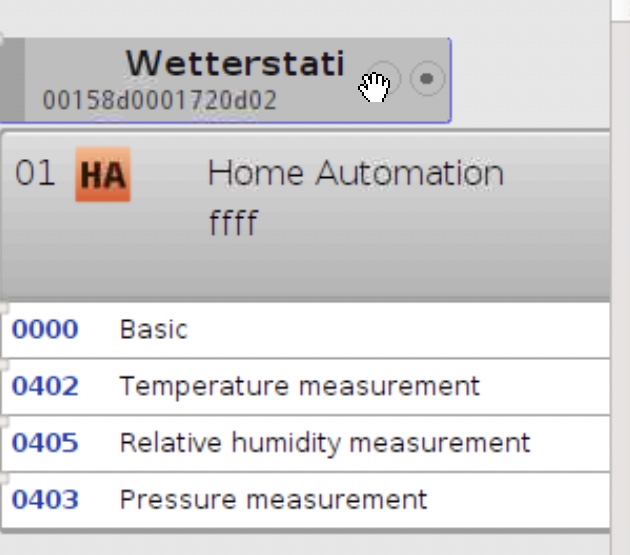Click the gray handle left of Wetterstati

click(11, 80)
